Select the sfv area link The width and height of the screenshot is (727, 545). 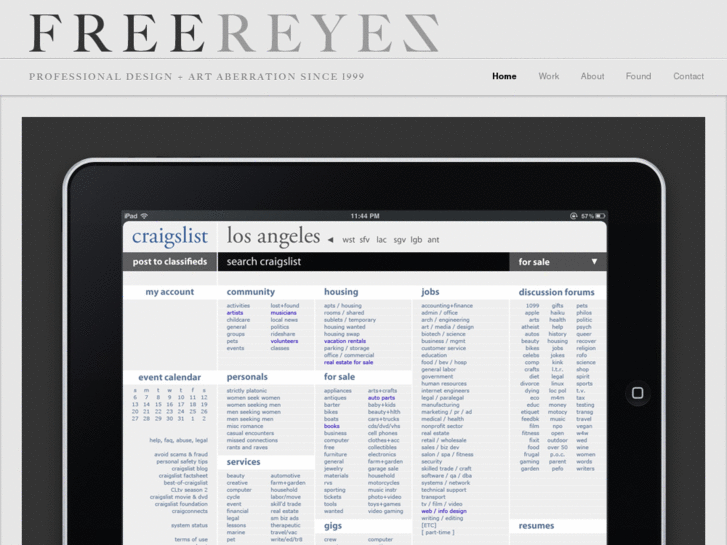[365, 240]
